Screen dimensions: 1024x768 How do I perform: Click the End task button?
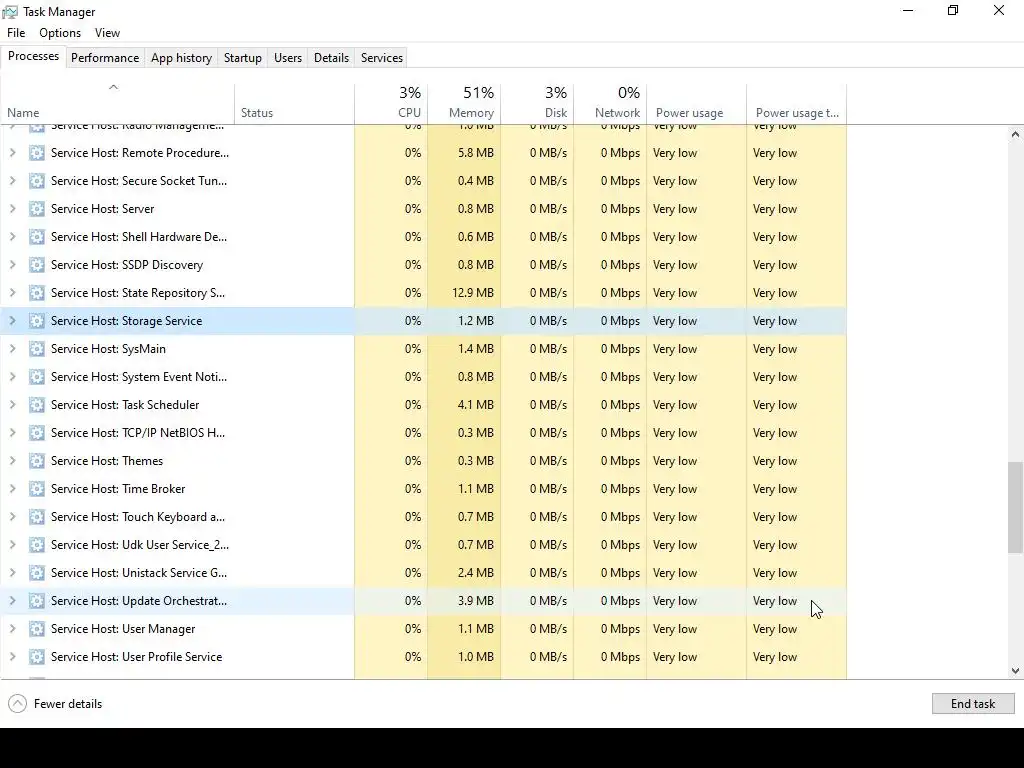click(972, 703)
